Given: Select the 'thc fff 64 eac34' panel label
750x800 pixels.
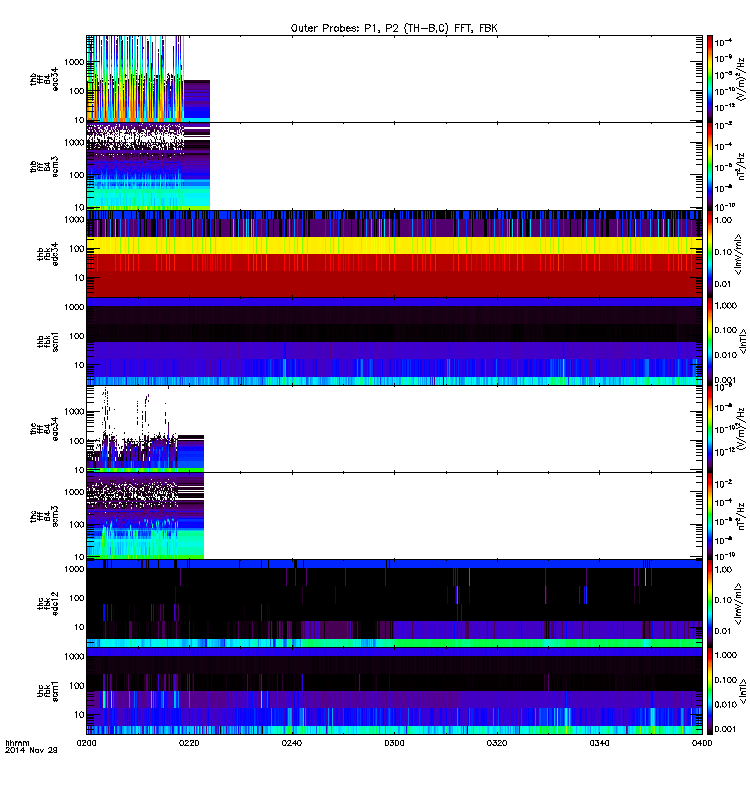Looking at the screenshot, I should (x=44, y=429).
